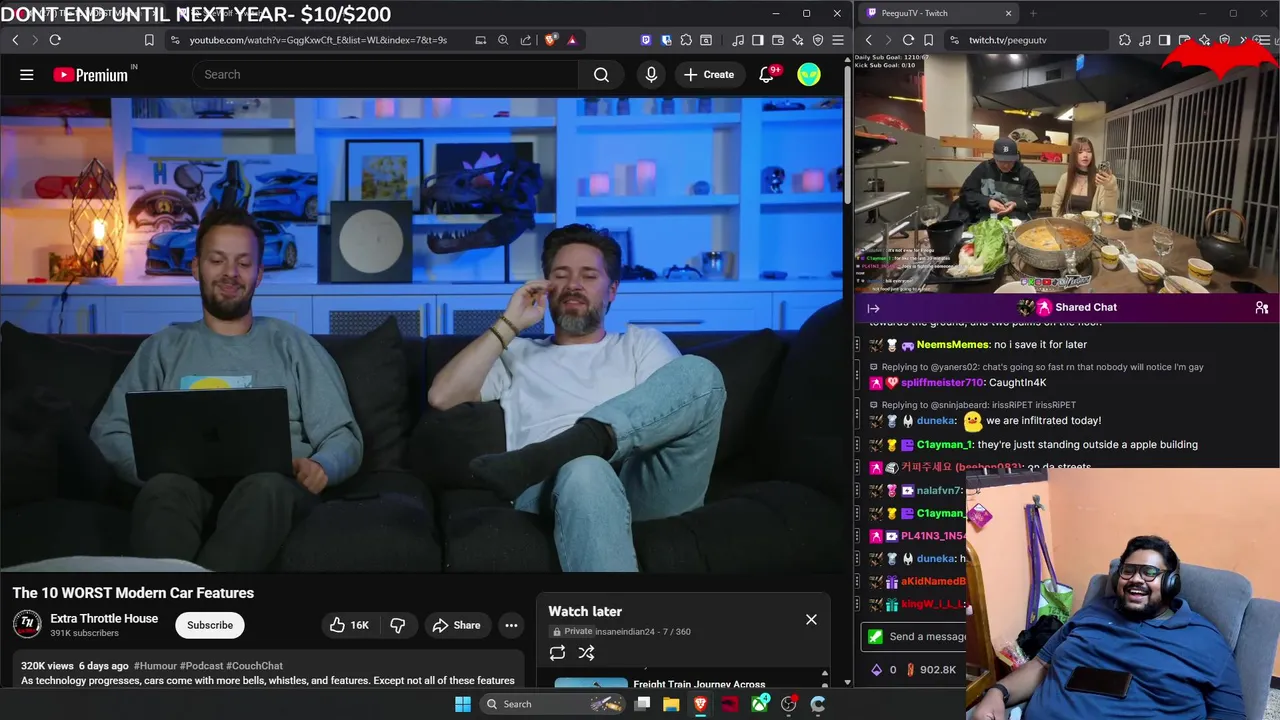Image resolution: width=1280 pixels, height=720 pixels.
Task: Open the extensions puzzle icon in YouTube window
Action: point(686,40)
